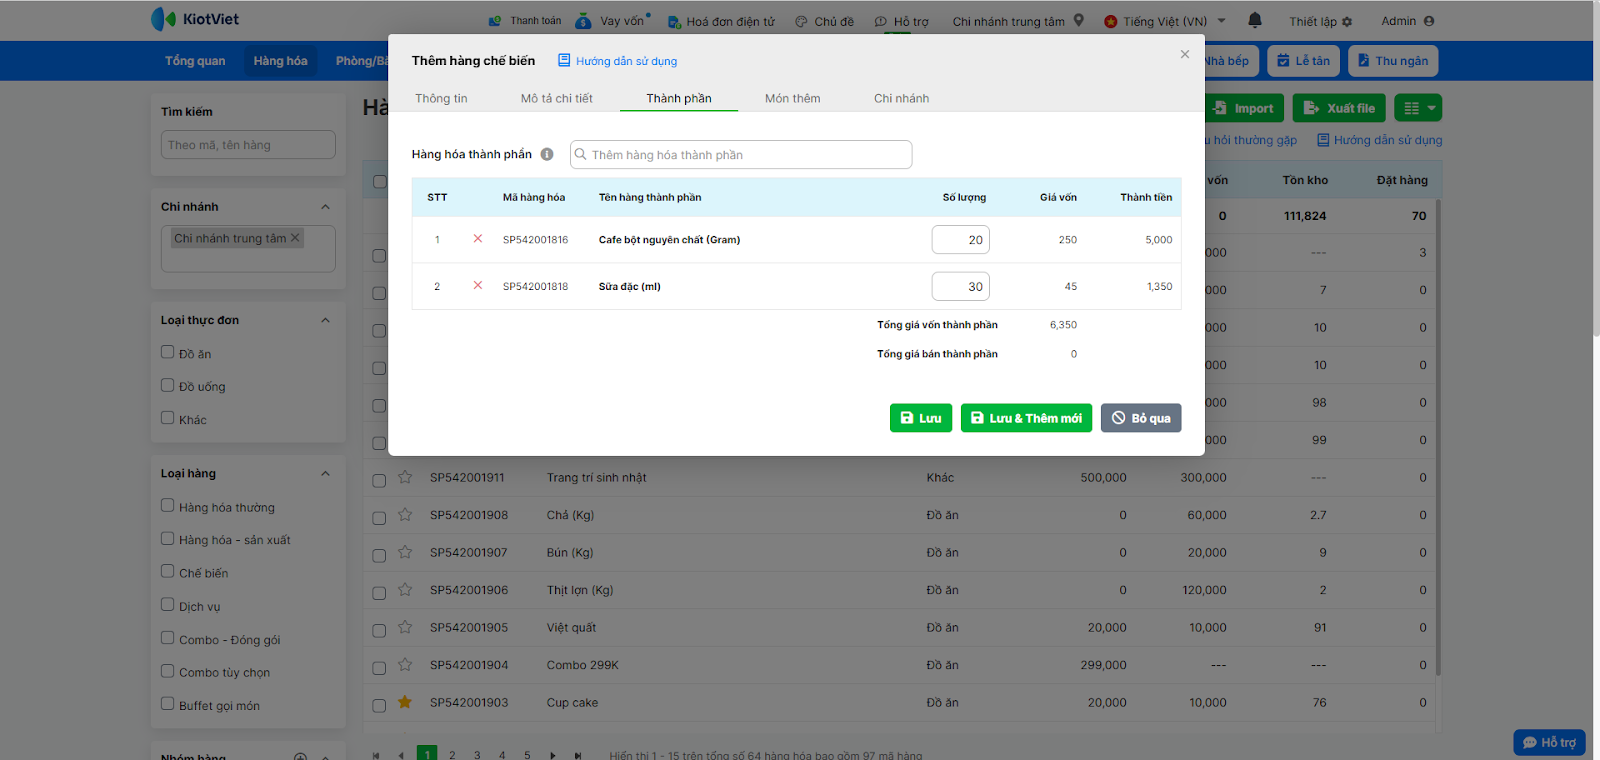The height and width of the screenshot is (760, 1600).
Task: Click the info icon beside Hàng hóa thành phần
Action: [x=547, y=154]
